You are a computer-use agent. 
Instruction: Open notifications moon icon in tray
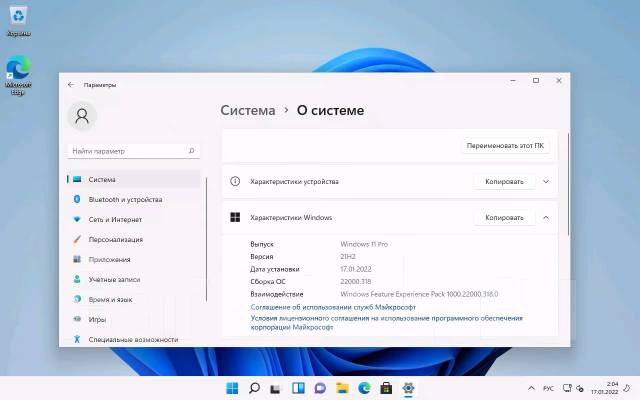pos(628,388)
